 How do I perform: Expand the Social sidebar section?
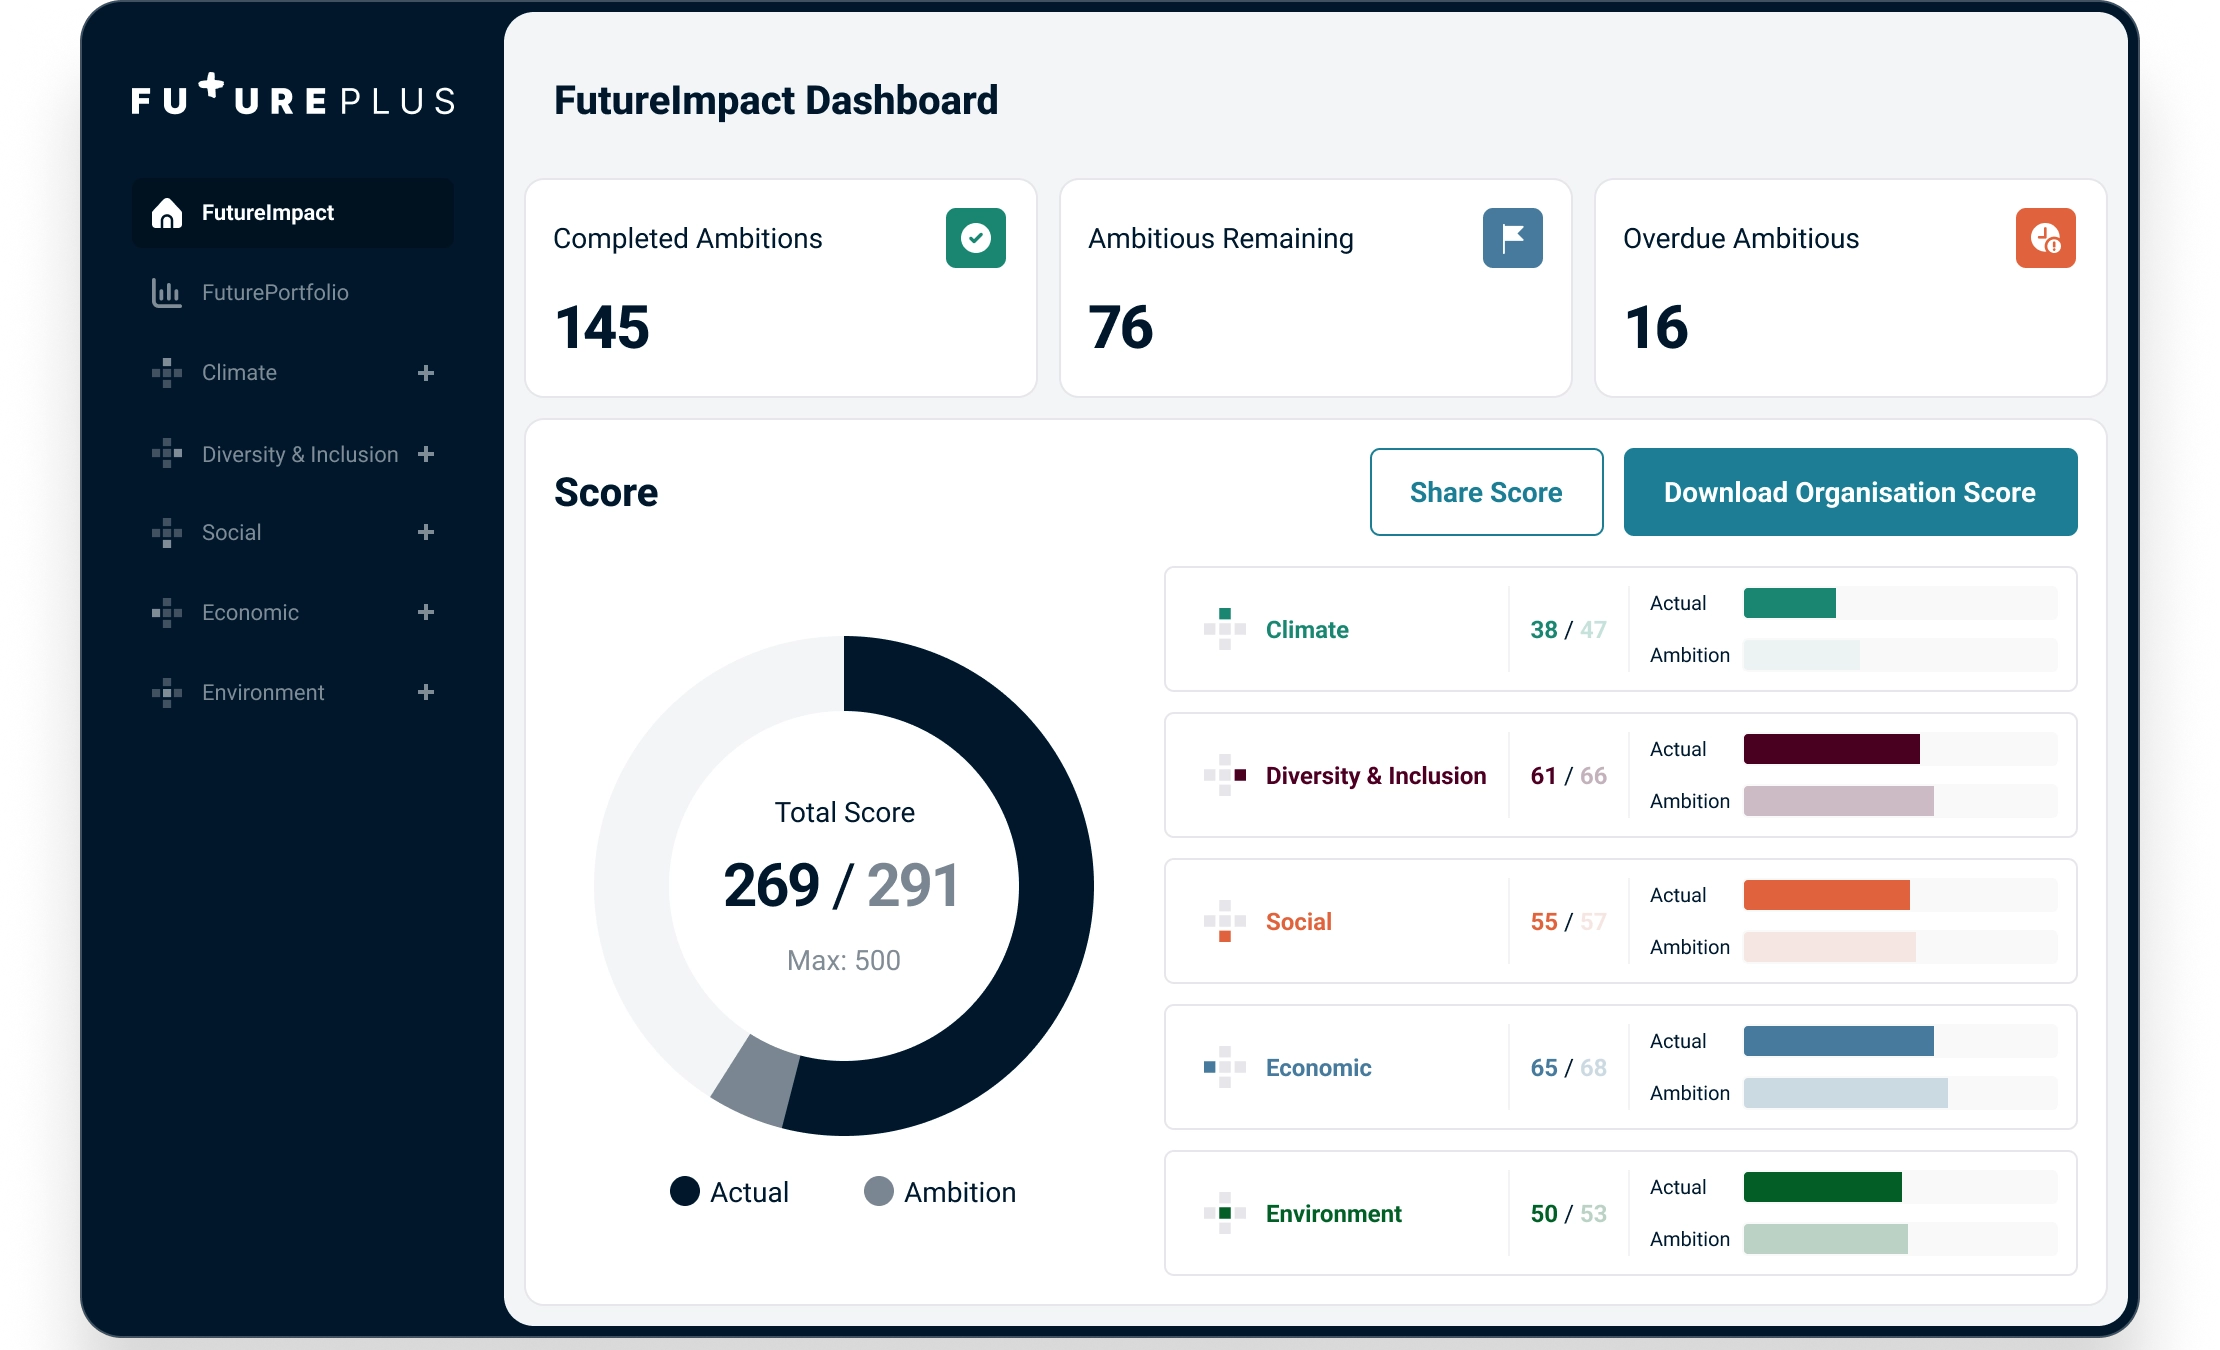tap(428, 532)
